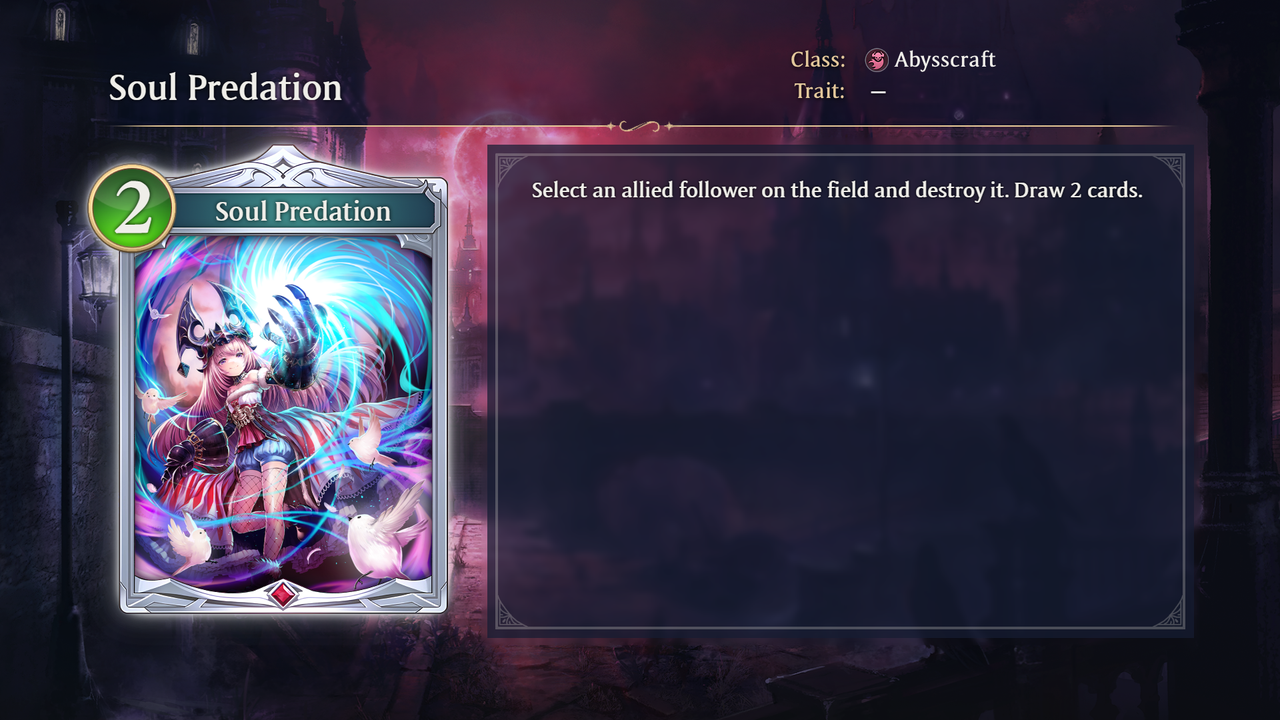The width and height of the screenshot is (1280, 720).
Task: Click the Class label
Action: (x=818, y=60)
